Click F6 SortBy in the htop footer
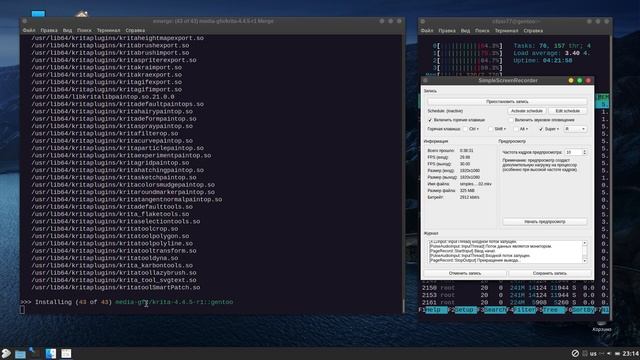The height and width of the screenshot is (360, 640). [x=580, y=310]
